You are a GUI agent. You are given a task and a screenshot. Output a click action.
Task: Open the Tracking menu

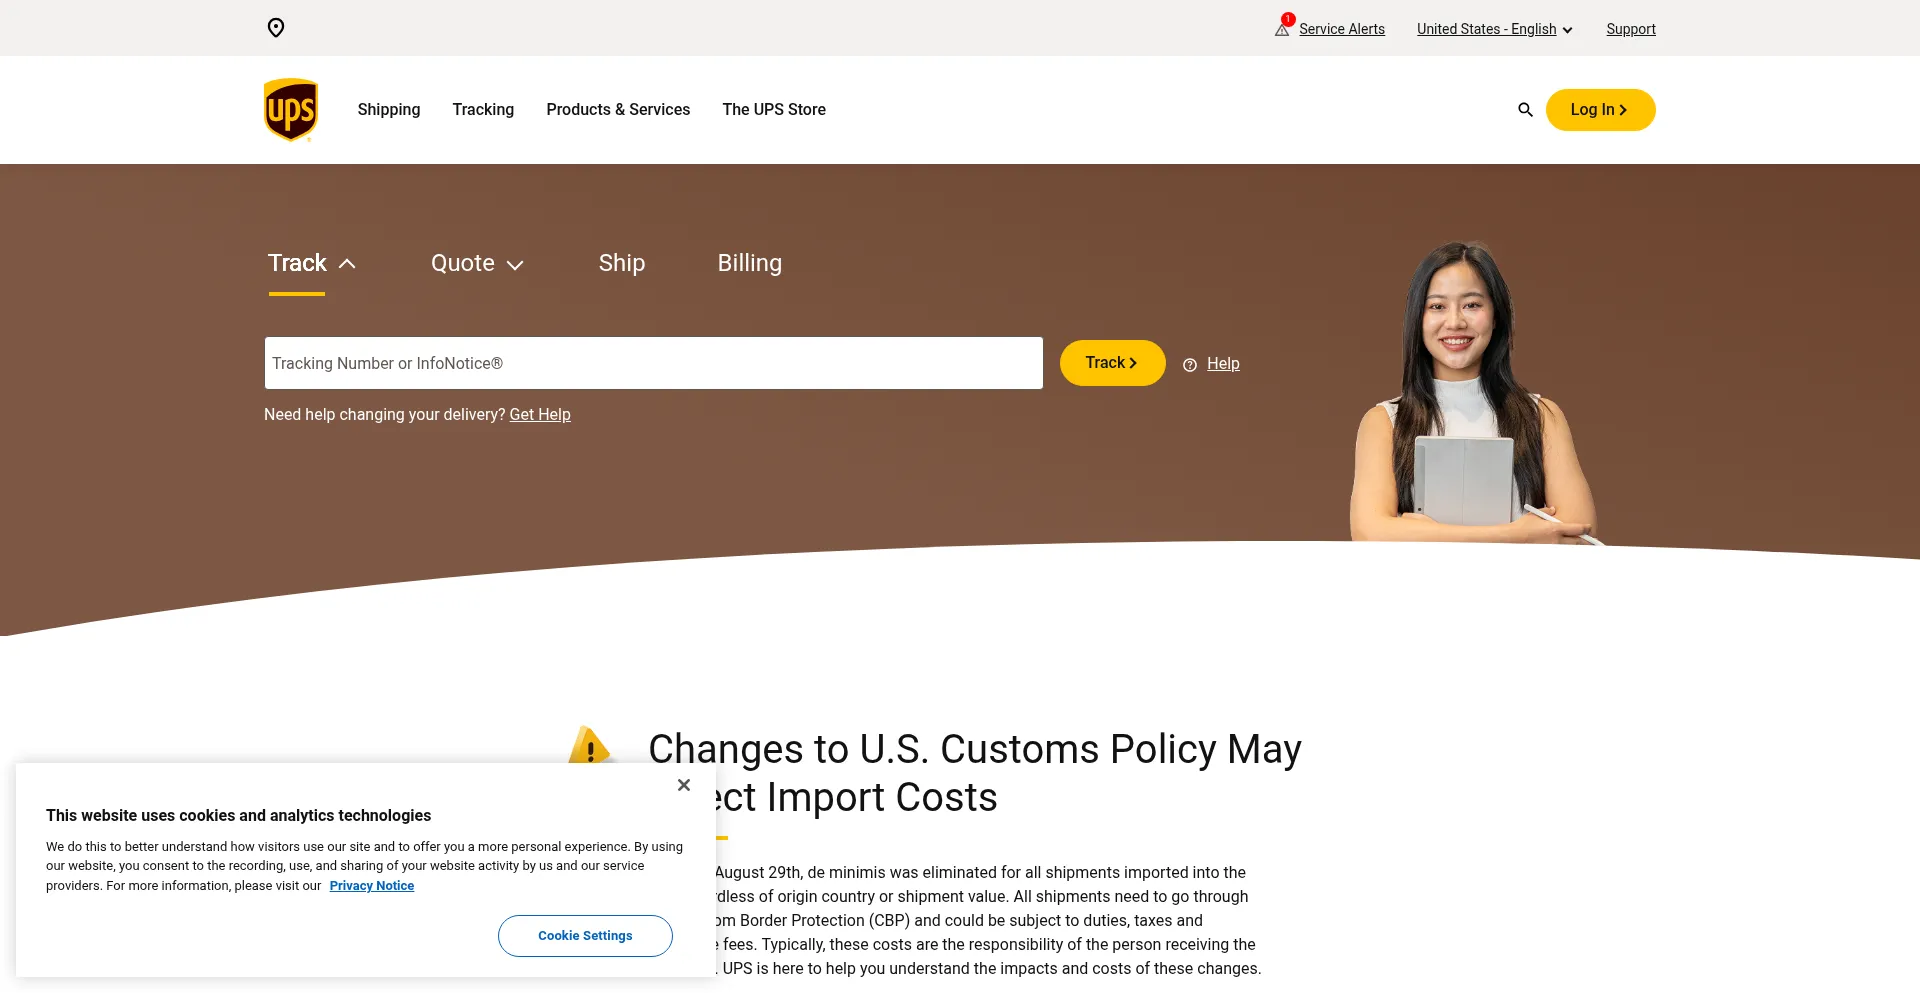pos(483,110)
